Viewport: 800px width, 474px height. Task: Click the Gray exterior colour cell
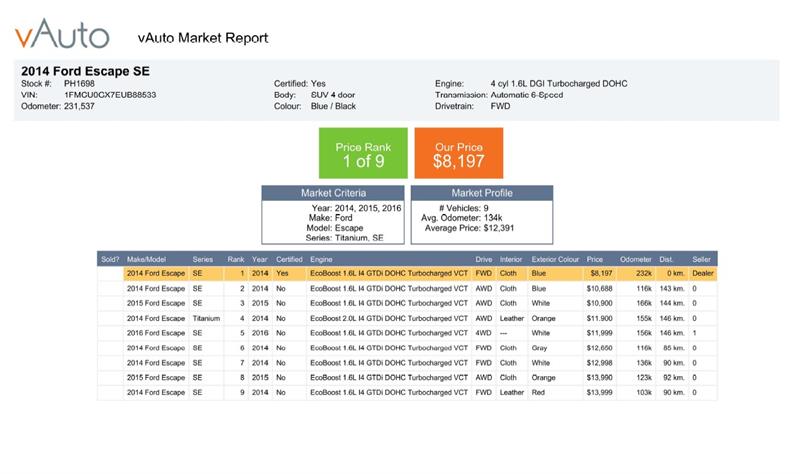pyautogui.click(x=539, y=348)
